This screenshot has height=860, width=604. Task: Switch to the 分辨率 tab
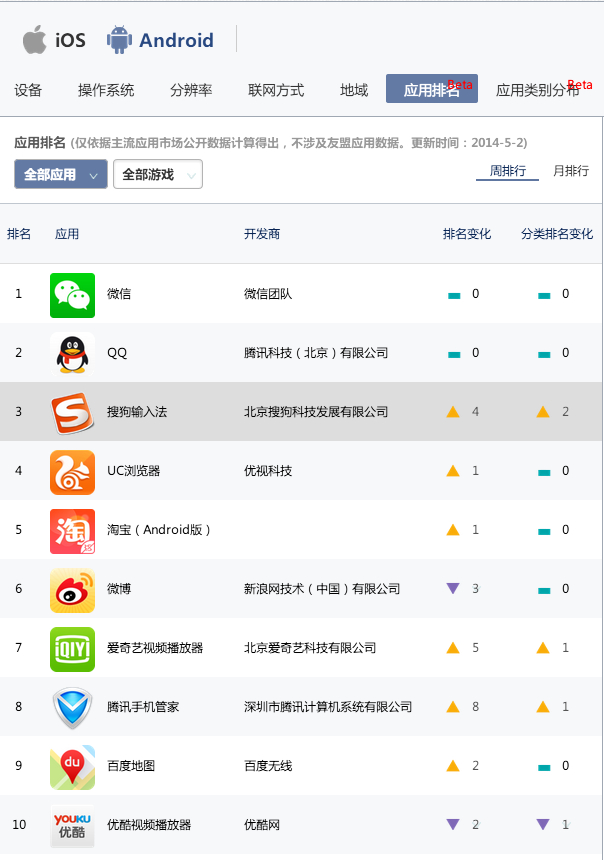pos(191,90)
